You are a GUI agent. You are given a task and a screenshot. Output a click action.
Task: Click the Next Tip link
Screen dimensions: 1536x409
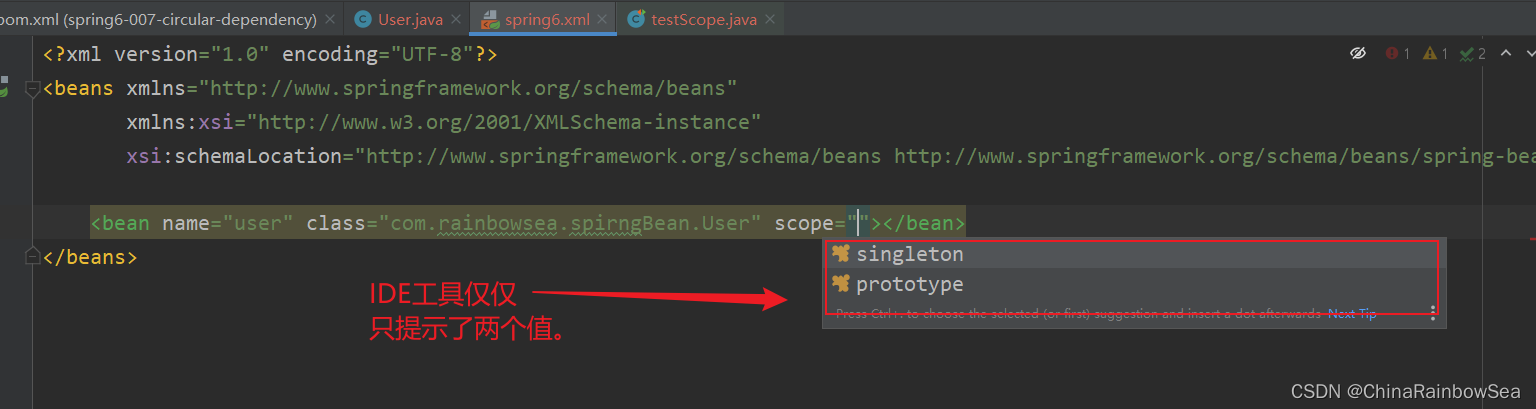coord(1352,314)
